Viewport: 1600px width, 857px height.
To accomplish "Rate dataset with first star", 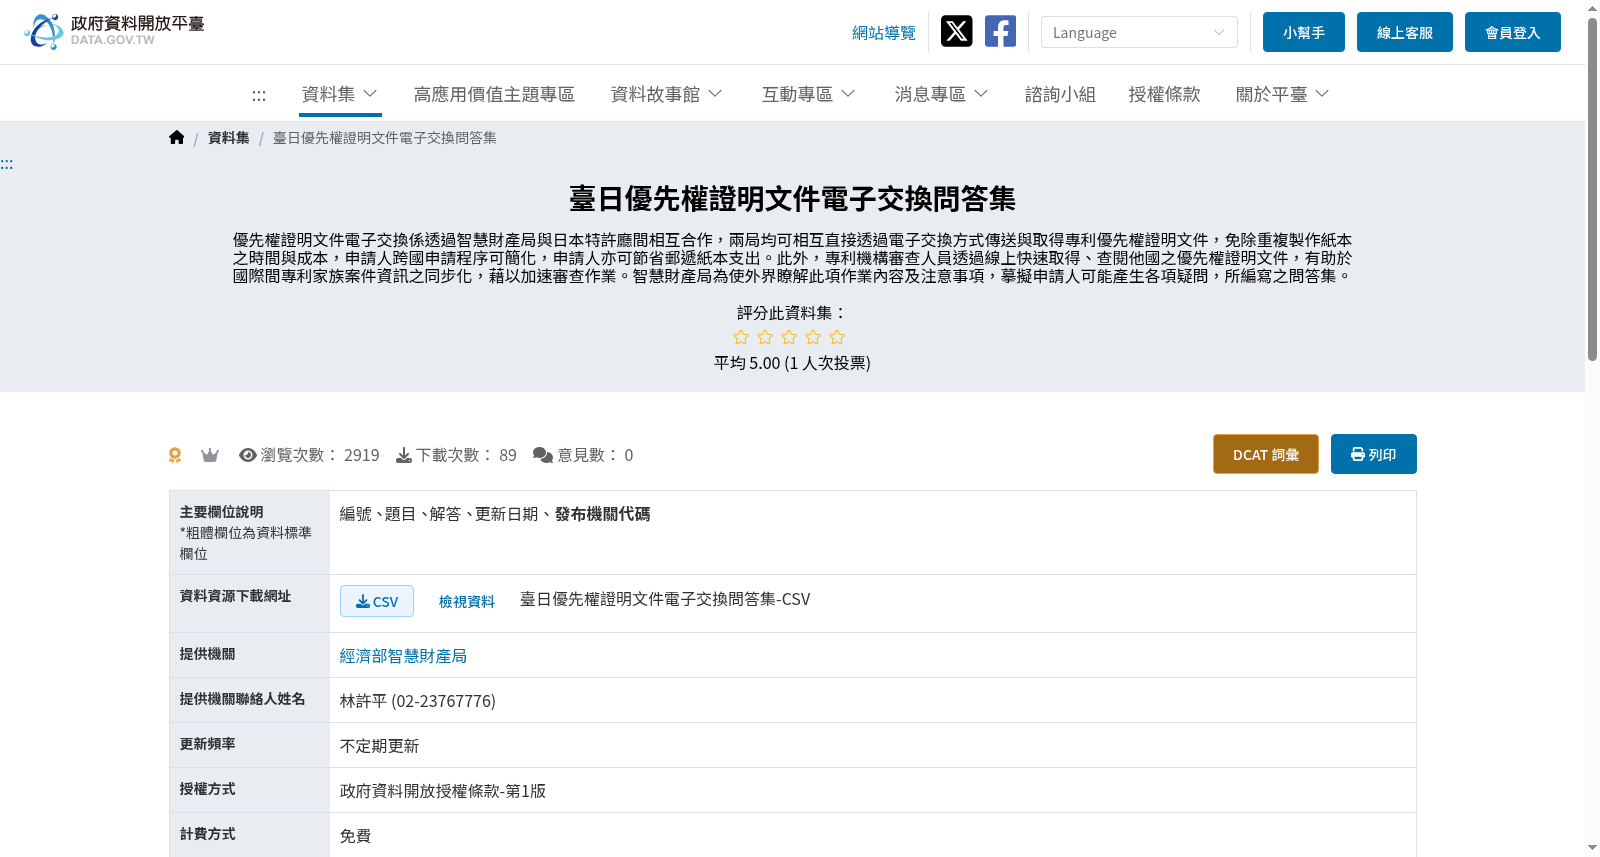I will pyautogui.click(x=741, y=338).
